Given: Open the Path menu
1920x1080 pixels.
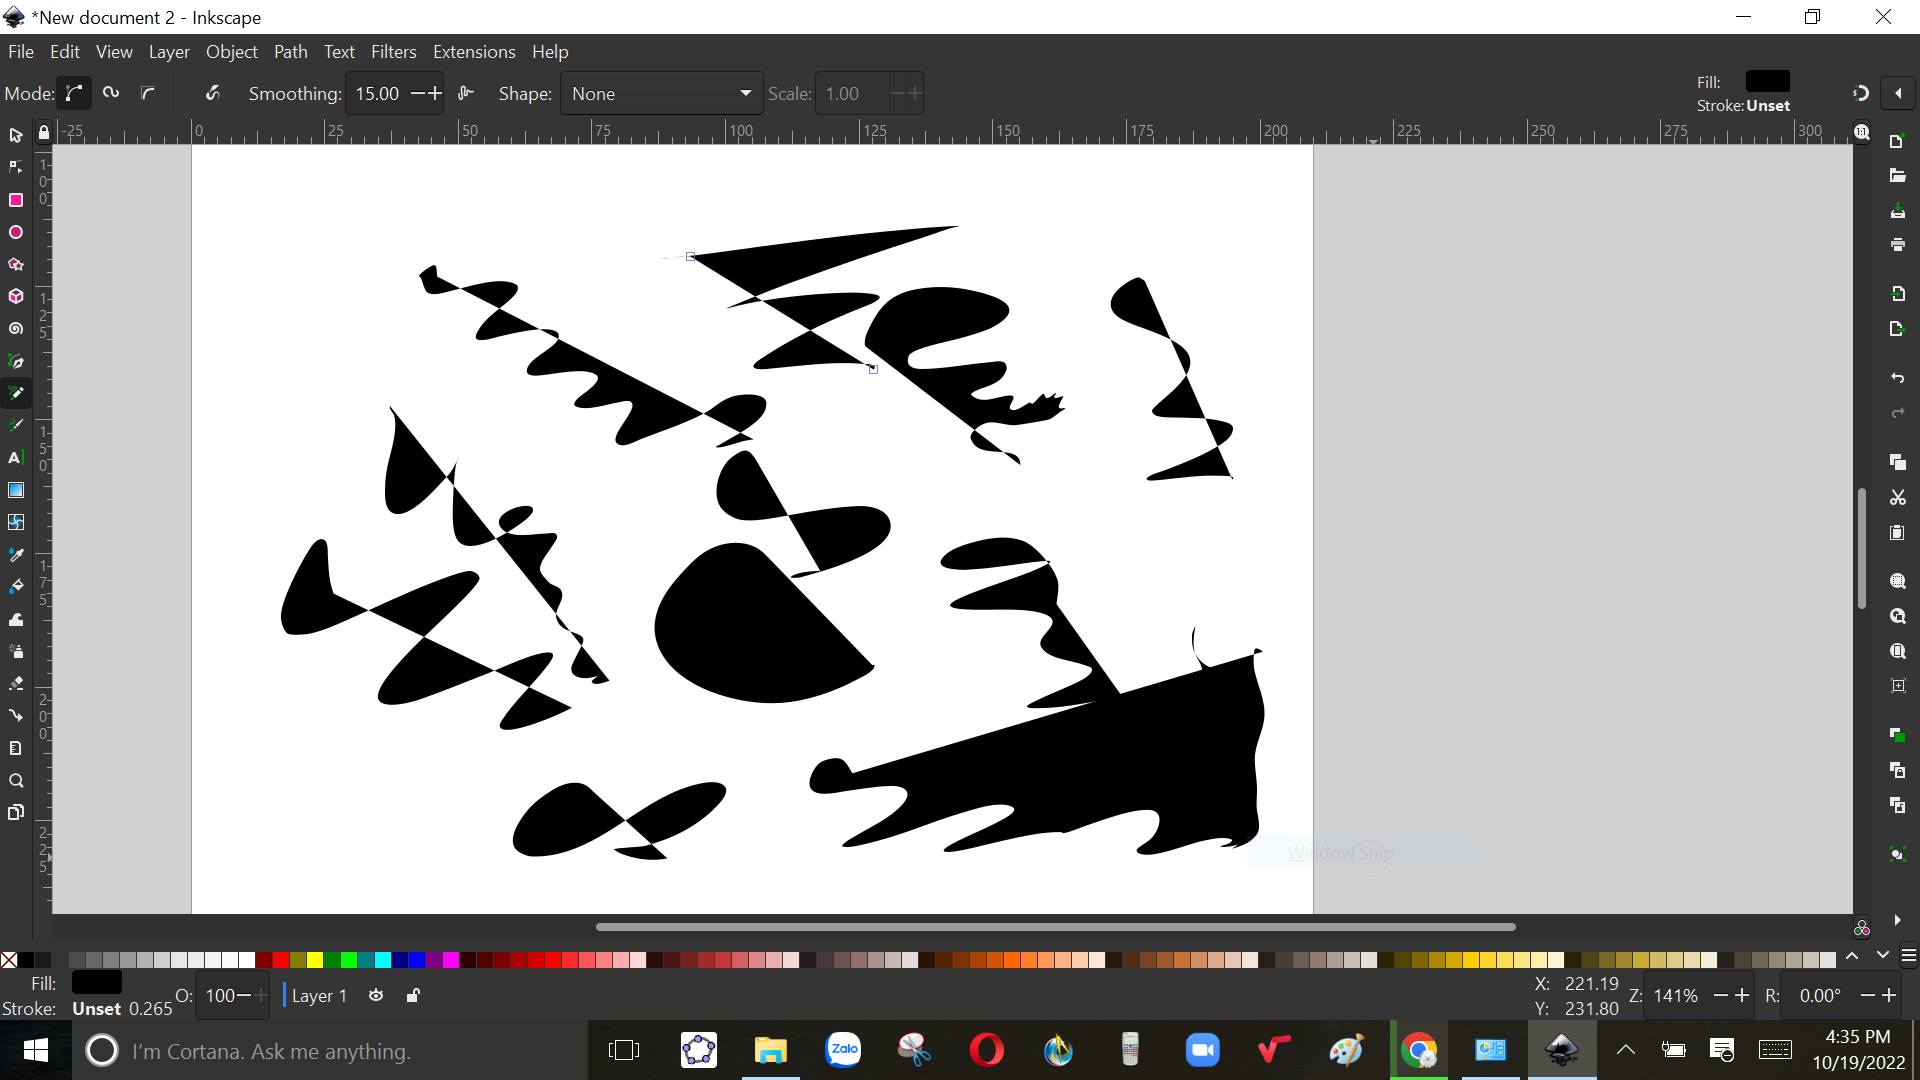Looking at the screenshot, I should click(x=290, y=52).
